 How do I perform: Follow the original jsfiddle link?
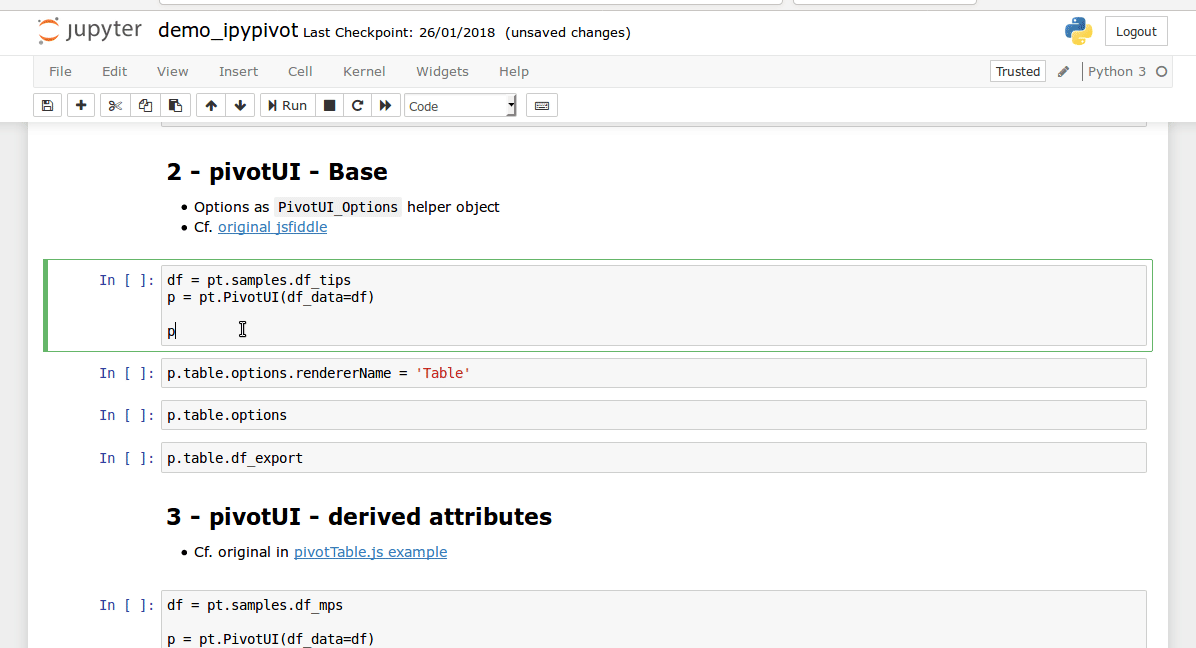(272, 227)
